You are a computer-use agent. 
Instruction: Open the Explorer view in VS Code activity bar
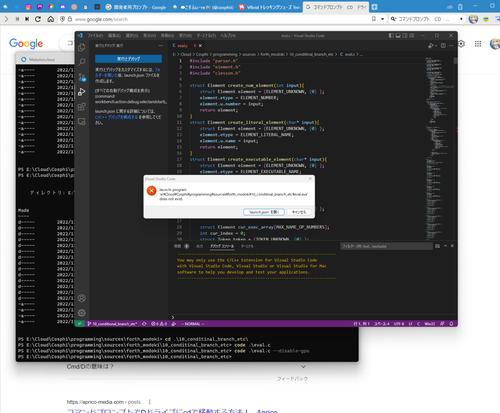[x=82, y=48]
